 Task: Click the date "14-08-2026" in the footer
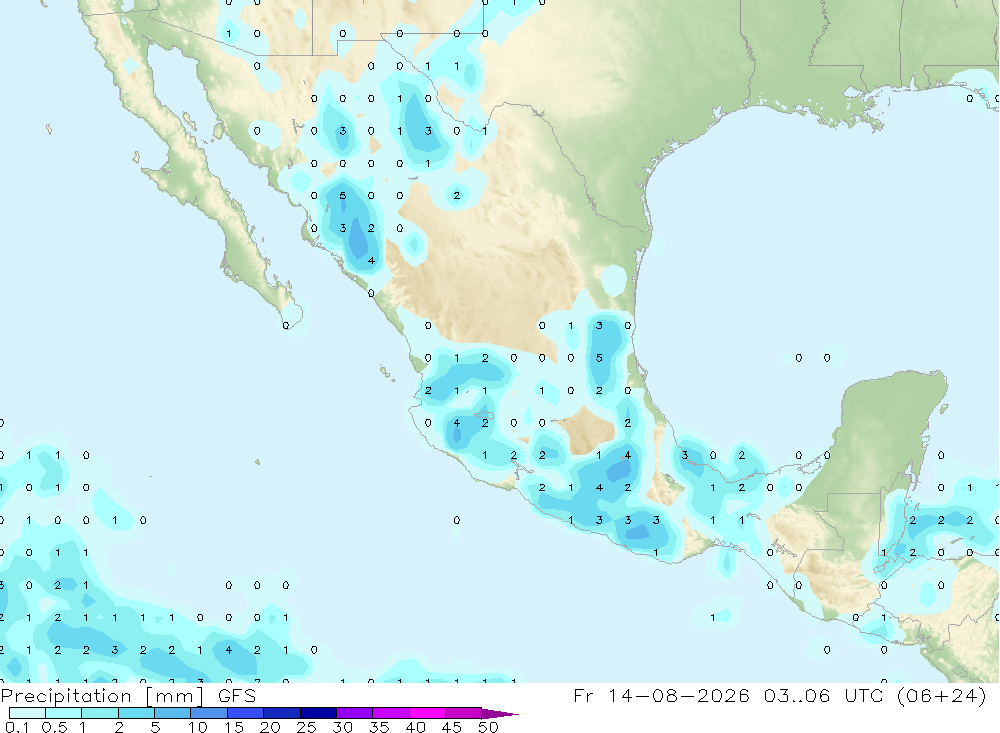(x=679, y=695)
